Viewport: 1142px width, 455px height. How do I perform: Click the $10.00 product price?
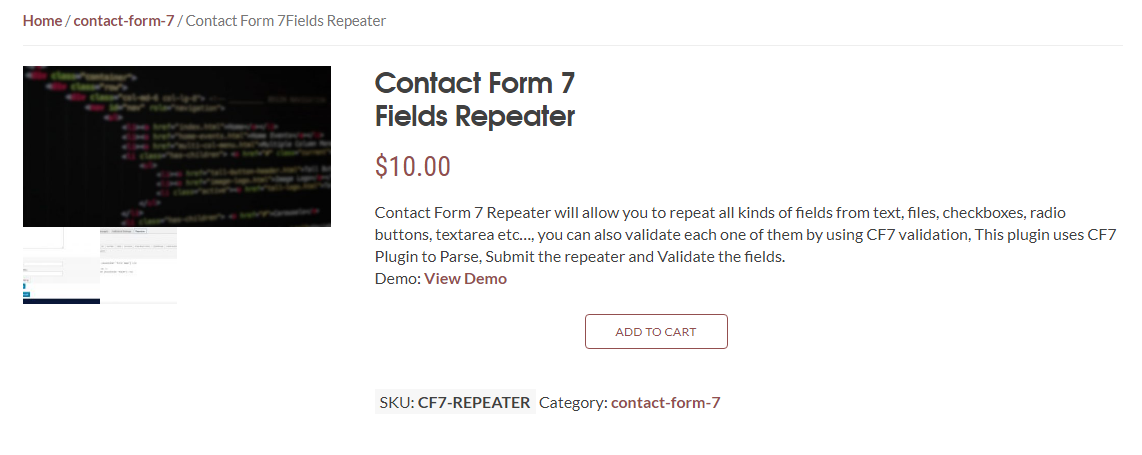[x=413, y=166]
